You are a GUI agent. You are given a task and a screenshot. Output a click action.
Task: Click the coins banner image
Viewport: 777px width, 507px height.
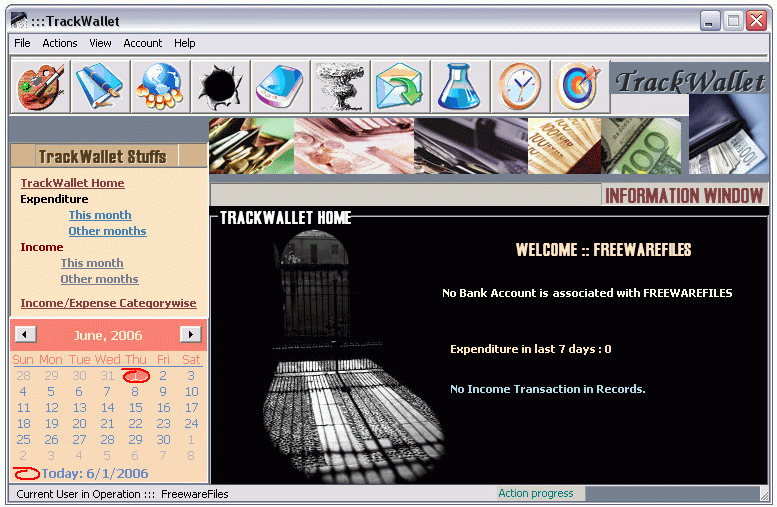252,146
